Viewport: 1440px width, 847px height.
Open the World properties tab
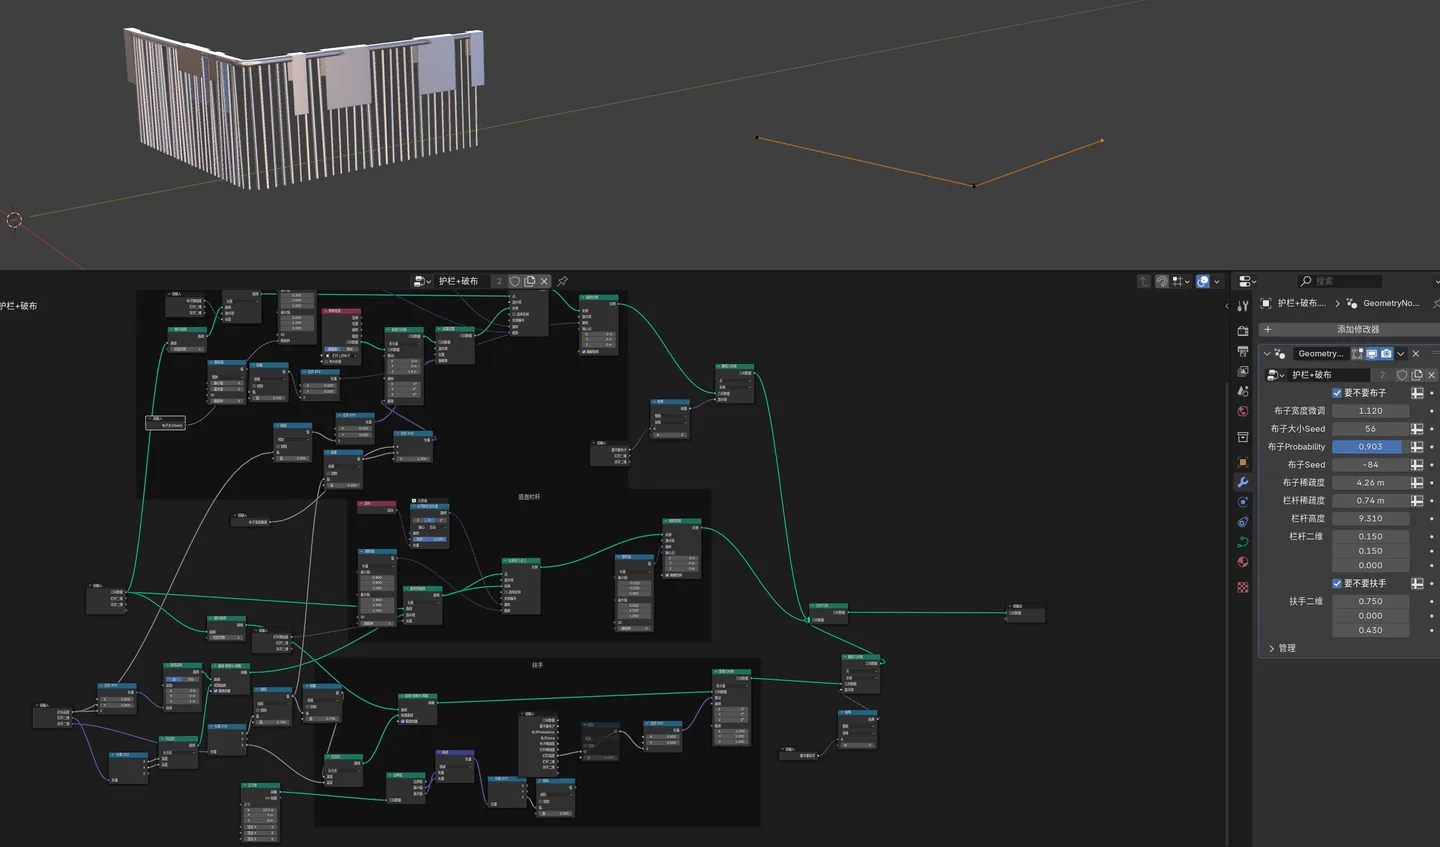(x=1243, y=411)
